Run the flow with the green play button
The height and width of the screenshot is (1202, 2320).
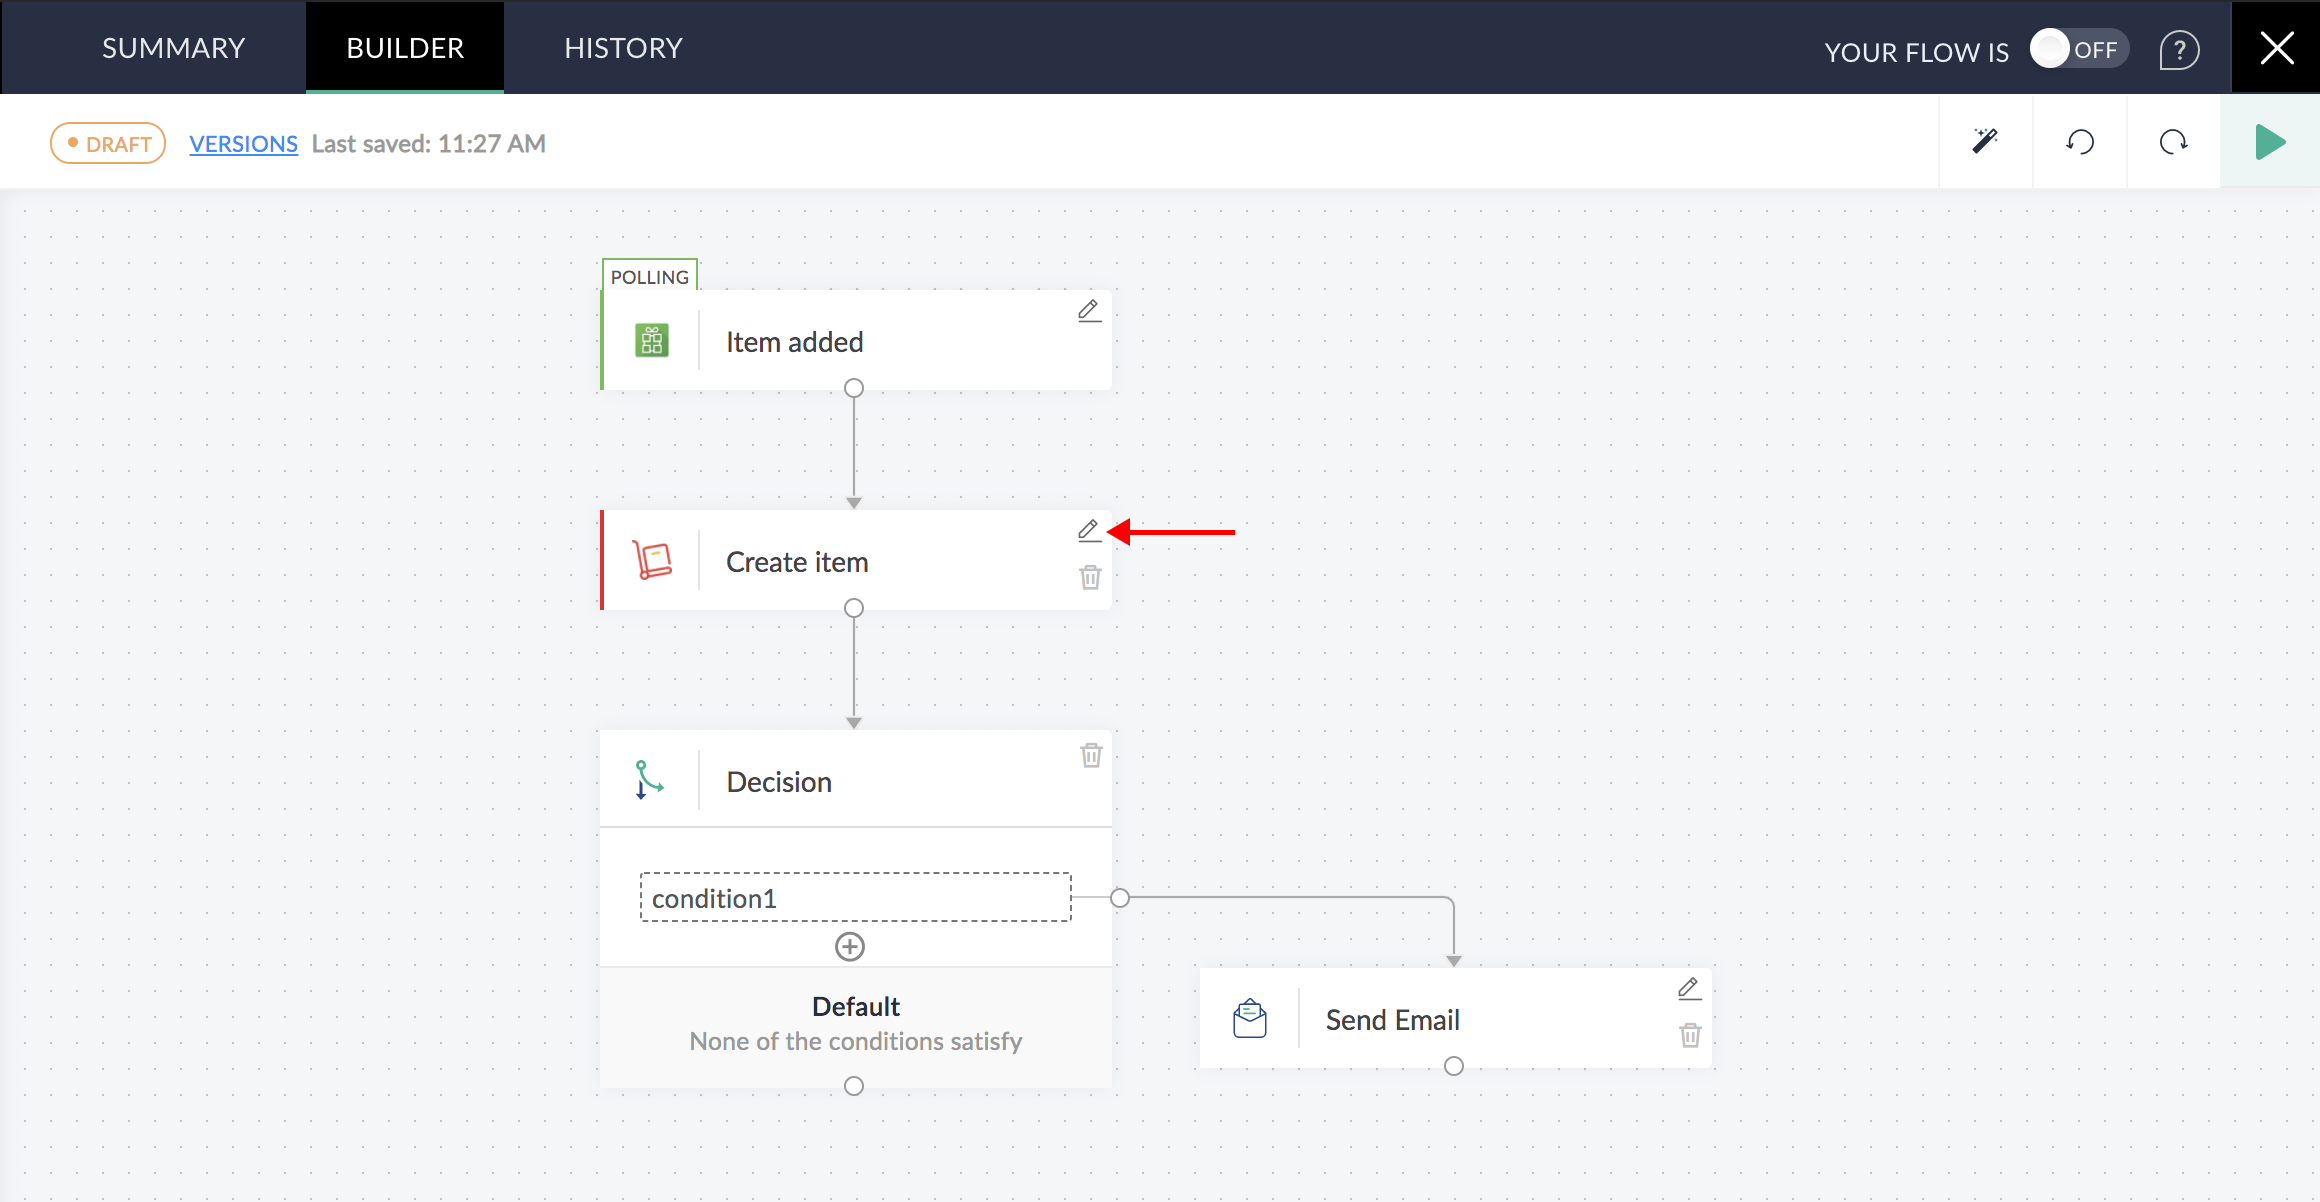tap(2270, 141)
